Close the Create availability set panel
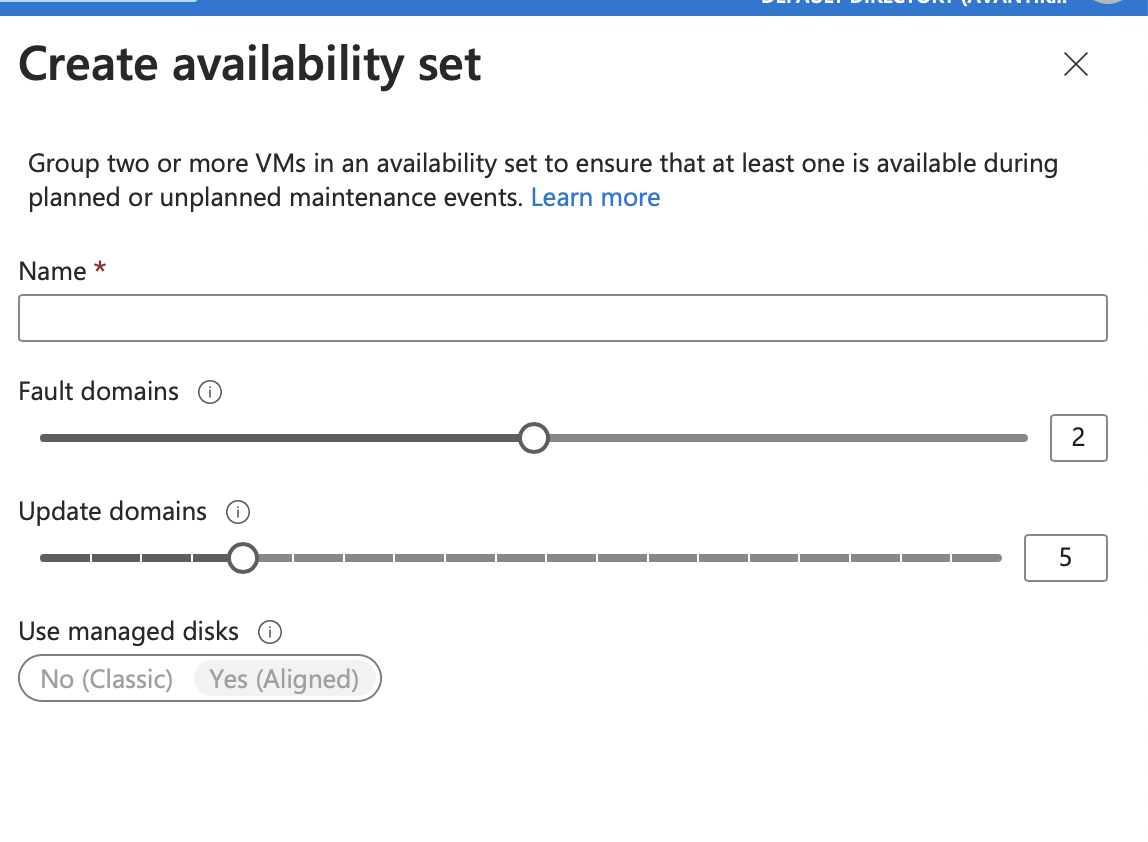Screen dimensions: 1148x842 pyautogui.click(x=1075, y=65)
